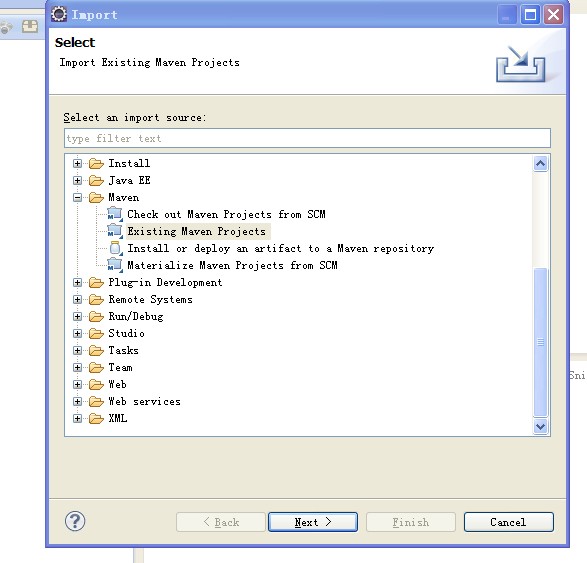Select Install or deploy an artifact entry
587x563 pixels.
(280, 249)
